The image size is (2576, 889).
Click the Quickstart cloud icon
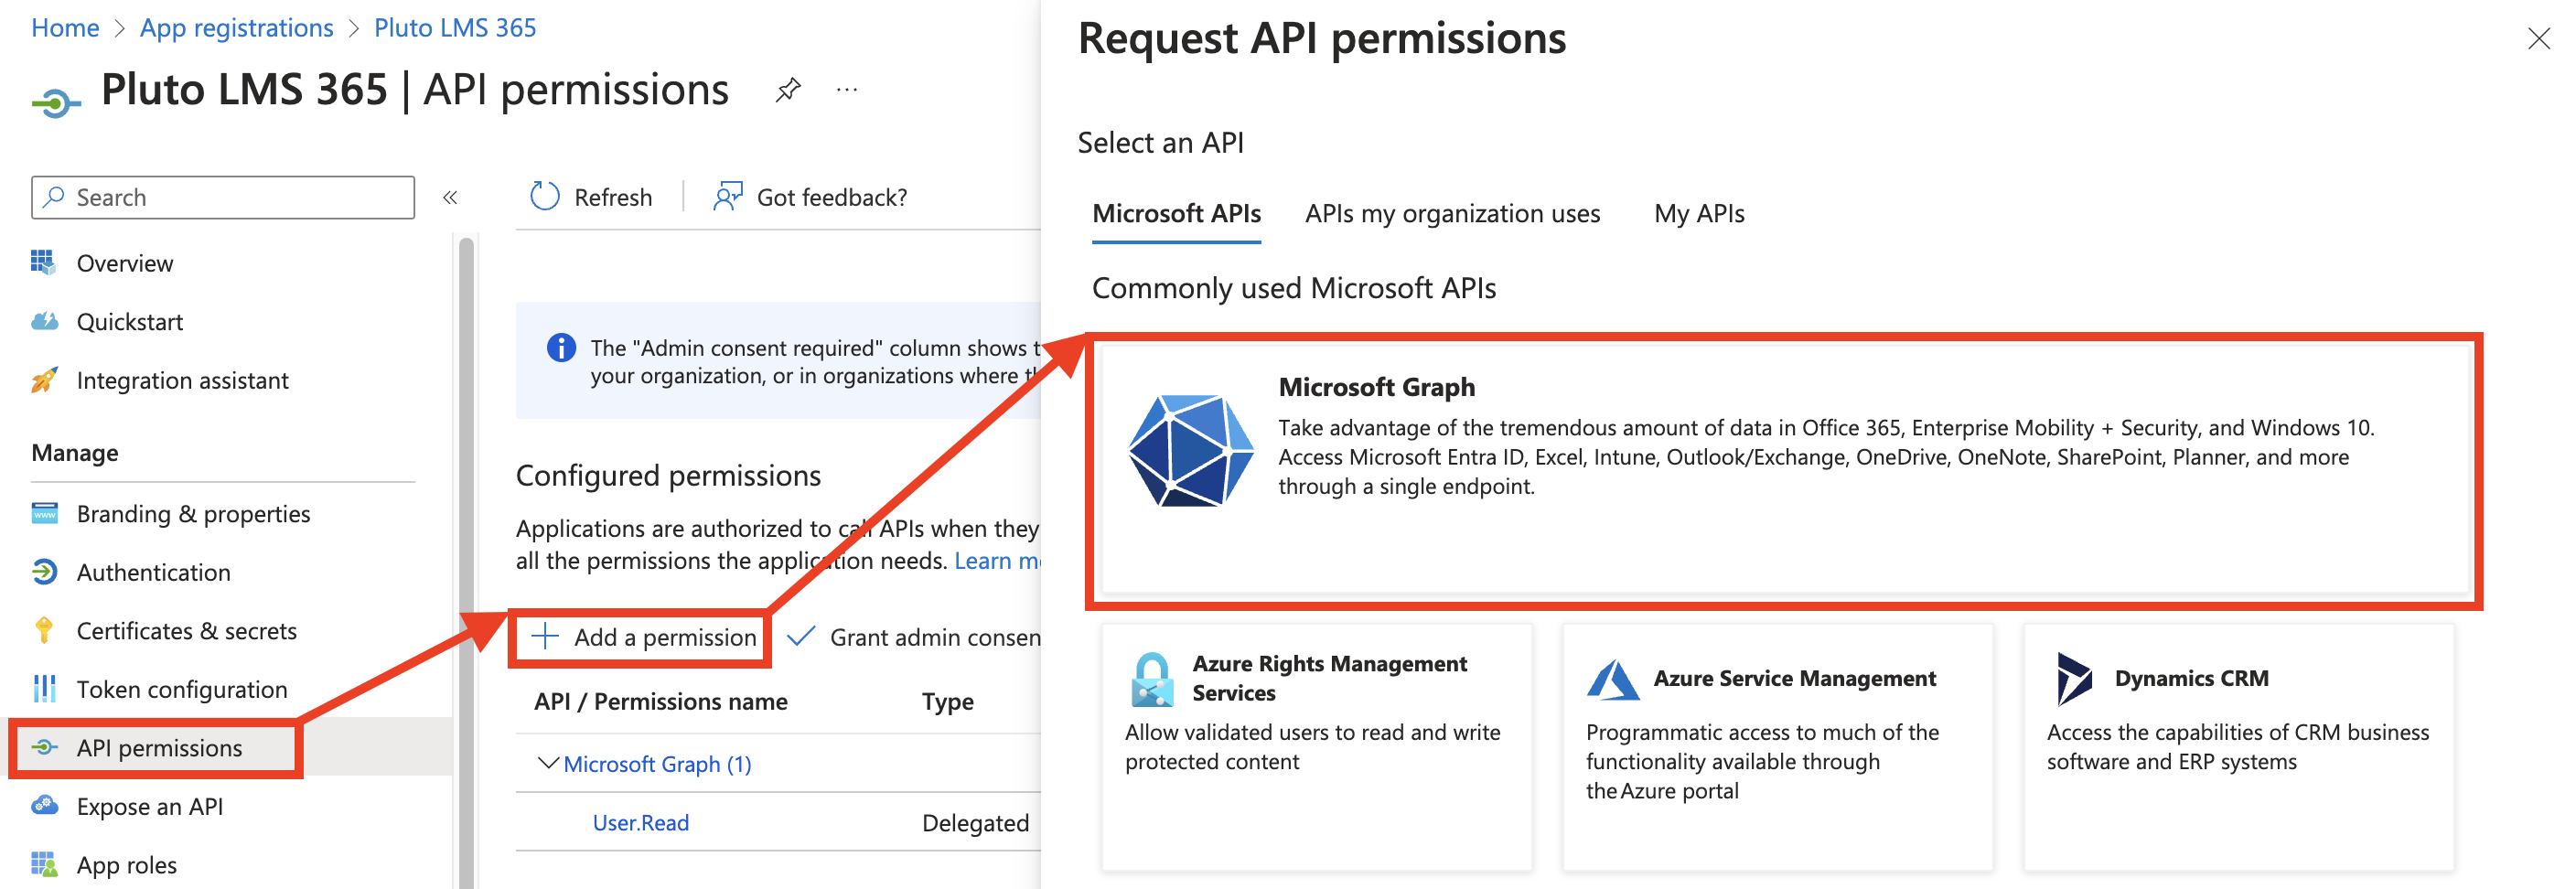pyautogui.click(x=44, y=321)
